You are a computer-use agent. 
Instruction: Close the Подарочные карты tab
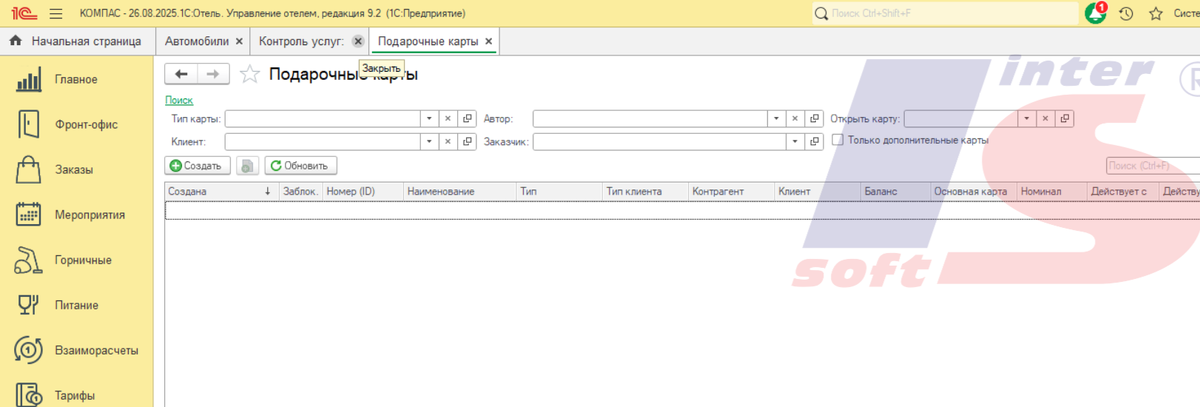click(x=488, y=41)
